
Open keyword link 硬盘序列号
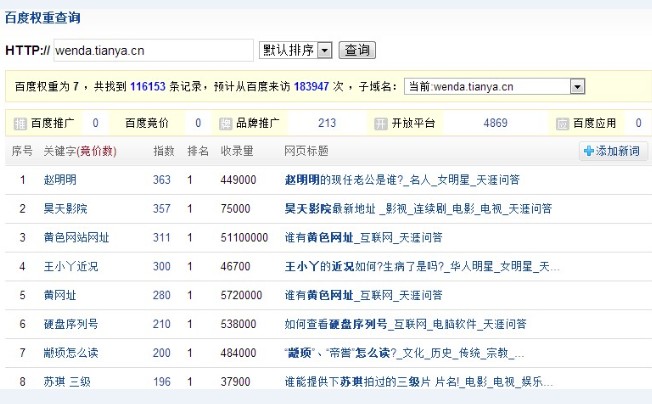point(71,324)
